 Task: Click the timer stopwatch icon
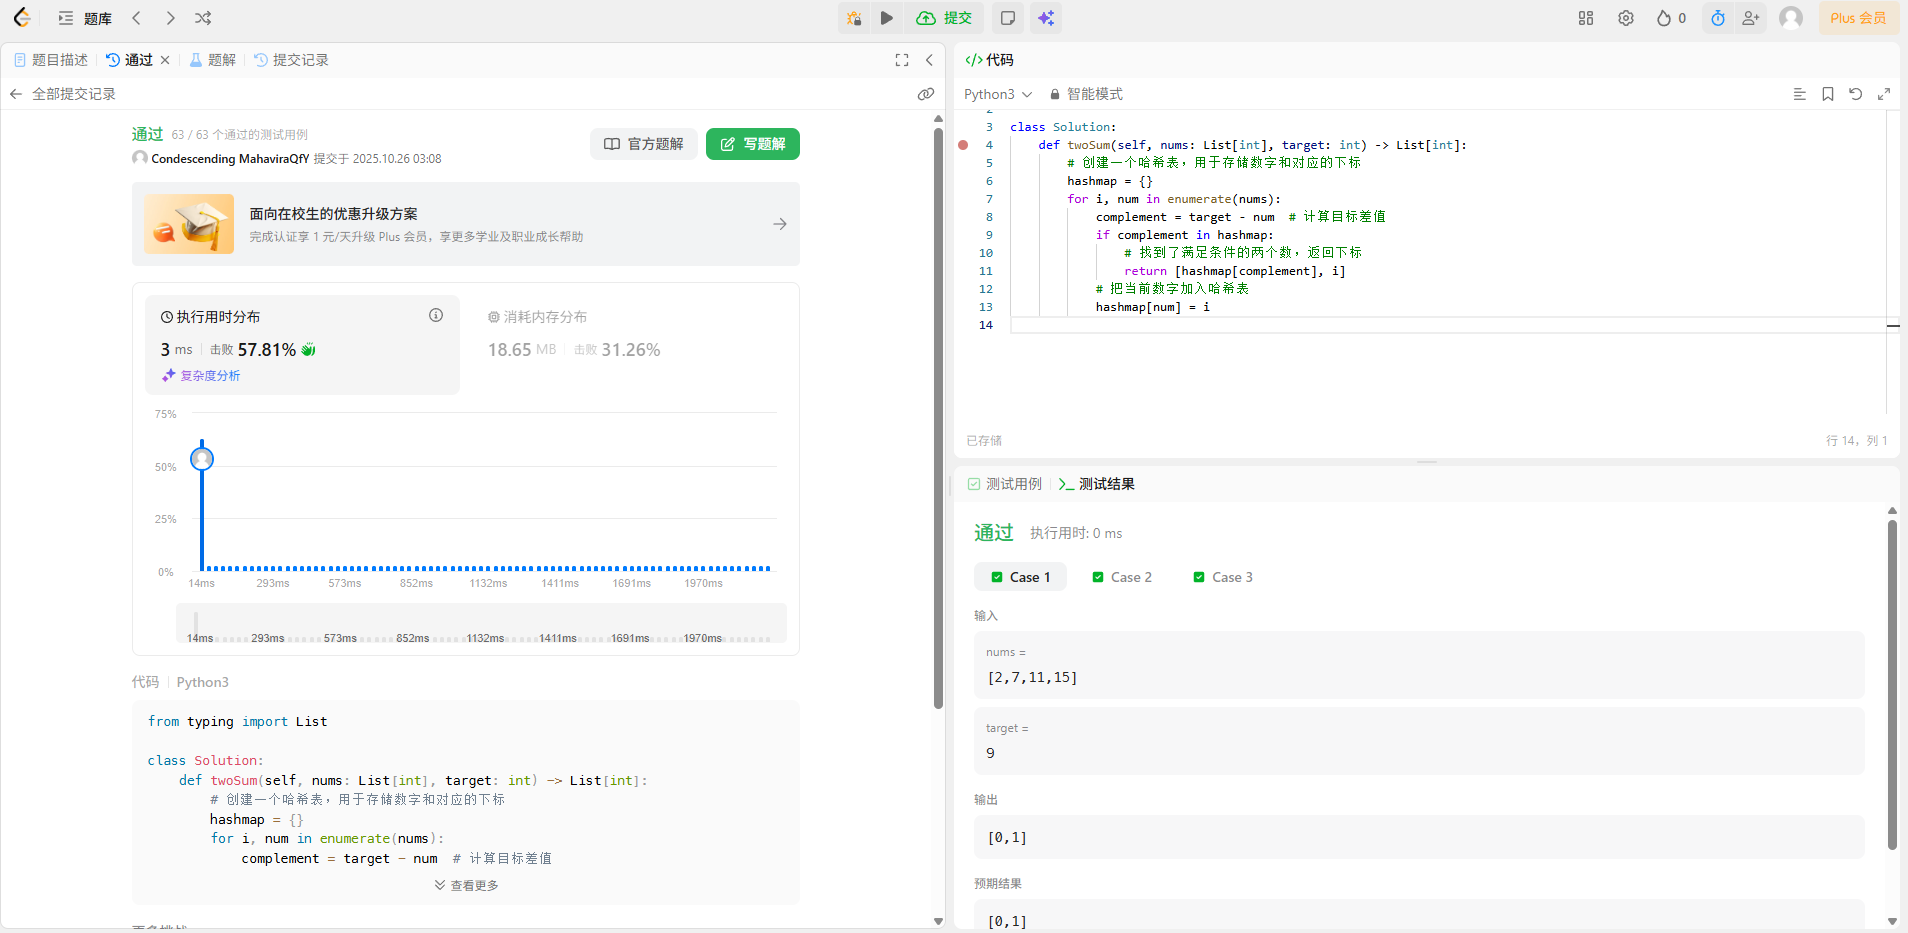pos(1718,18)
